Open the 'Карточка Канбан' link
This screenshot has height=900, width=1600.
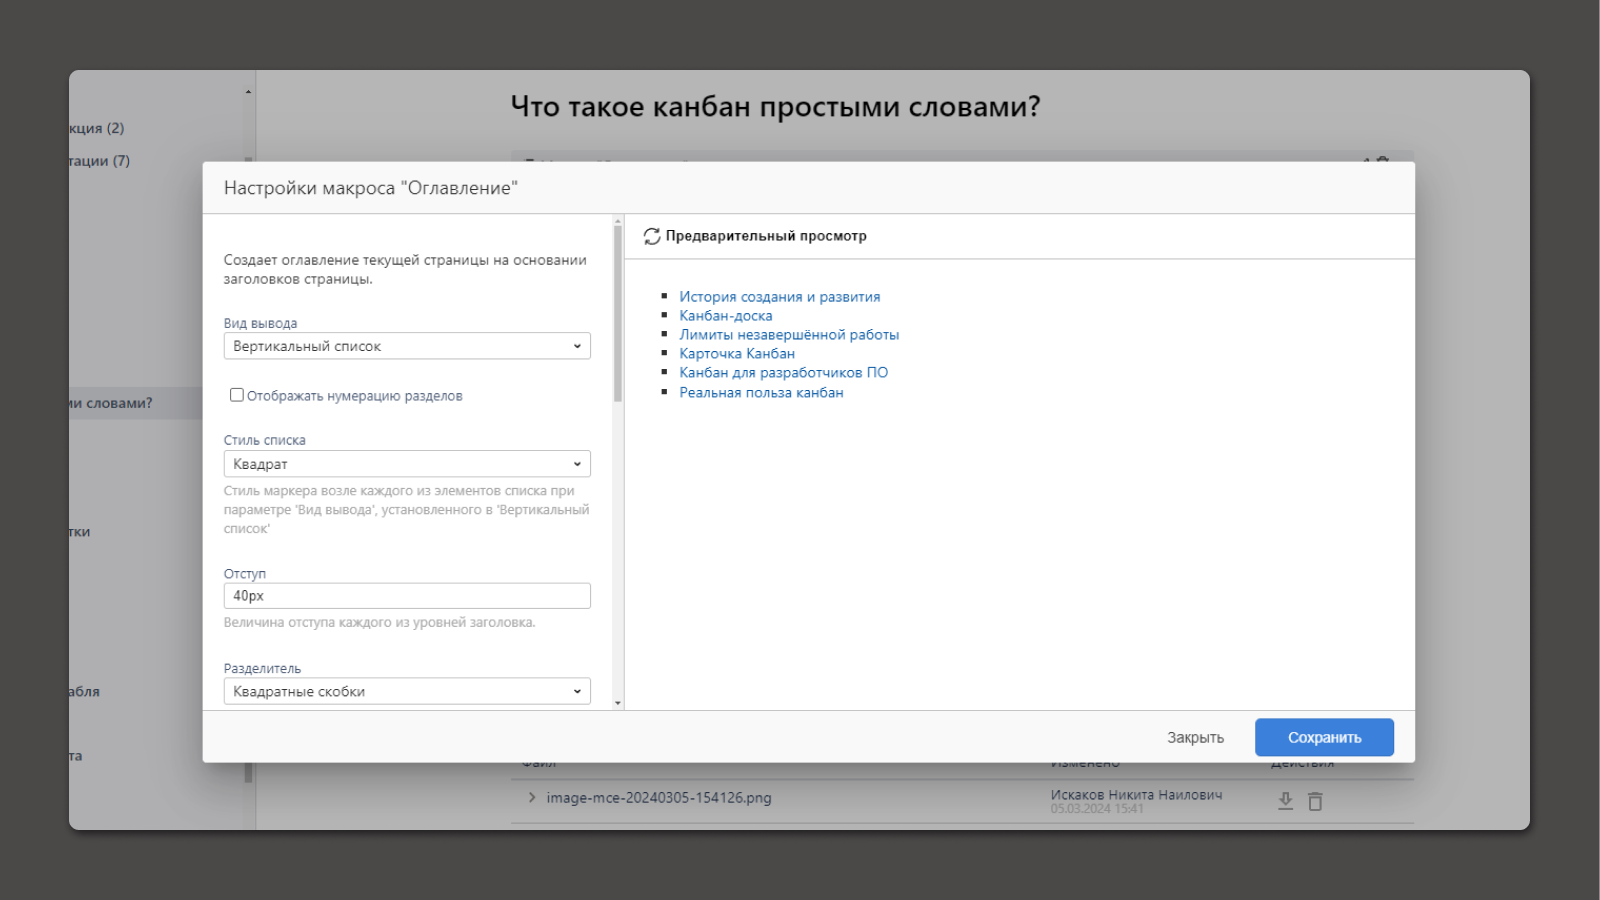point(737,354)
